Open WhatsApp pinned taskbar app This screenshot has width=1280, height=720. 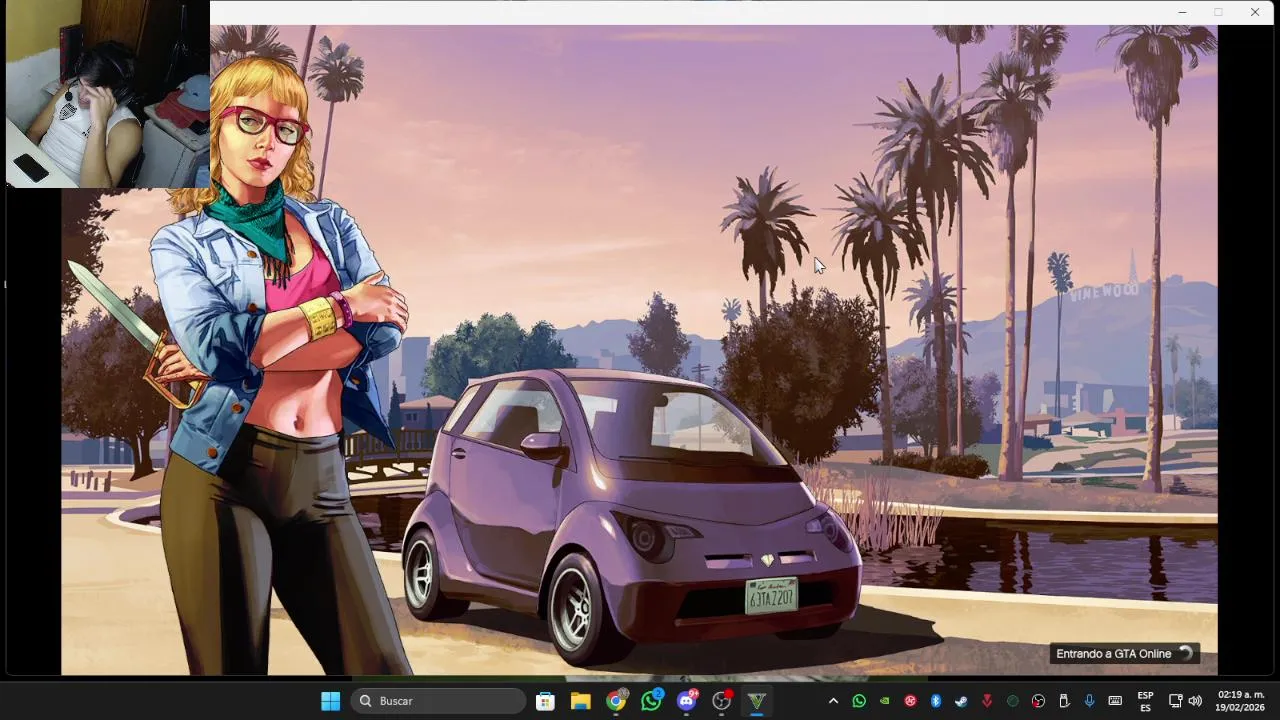click(651, 701)
